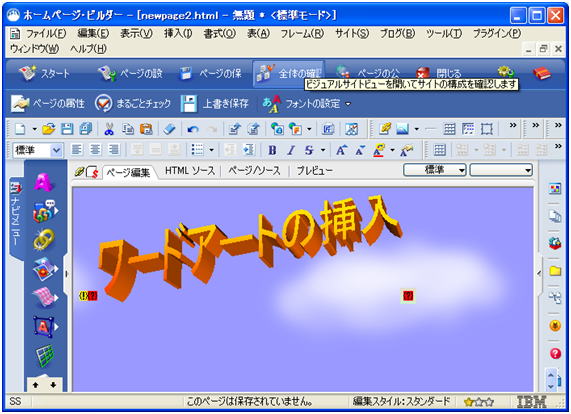This screenshot has height=414, width=571.
Task: Open the 挿入(I) menu
Action: coord(178,33)
